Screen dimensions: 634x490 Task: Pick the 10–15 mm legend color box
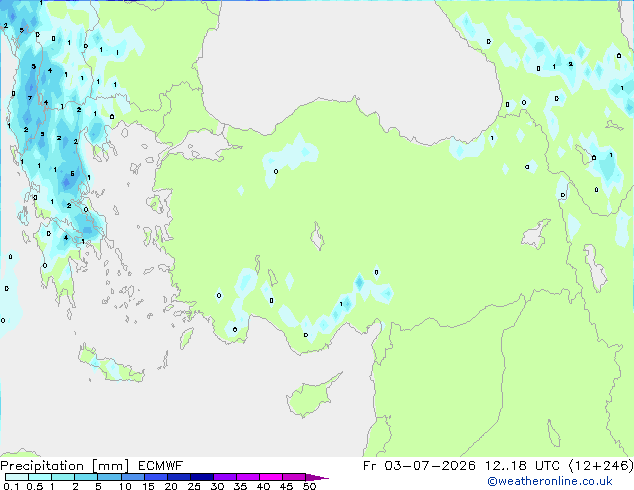pyautogui.click(x=132, y=477)
